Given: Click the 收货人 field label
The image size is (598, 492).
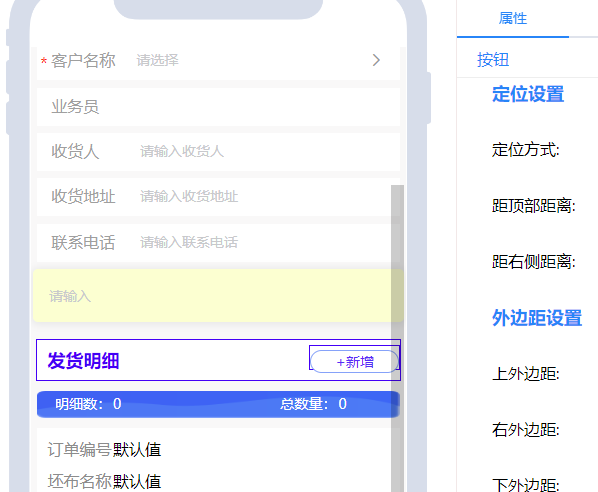Looking at the screenshot, I should [75, 151].
